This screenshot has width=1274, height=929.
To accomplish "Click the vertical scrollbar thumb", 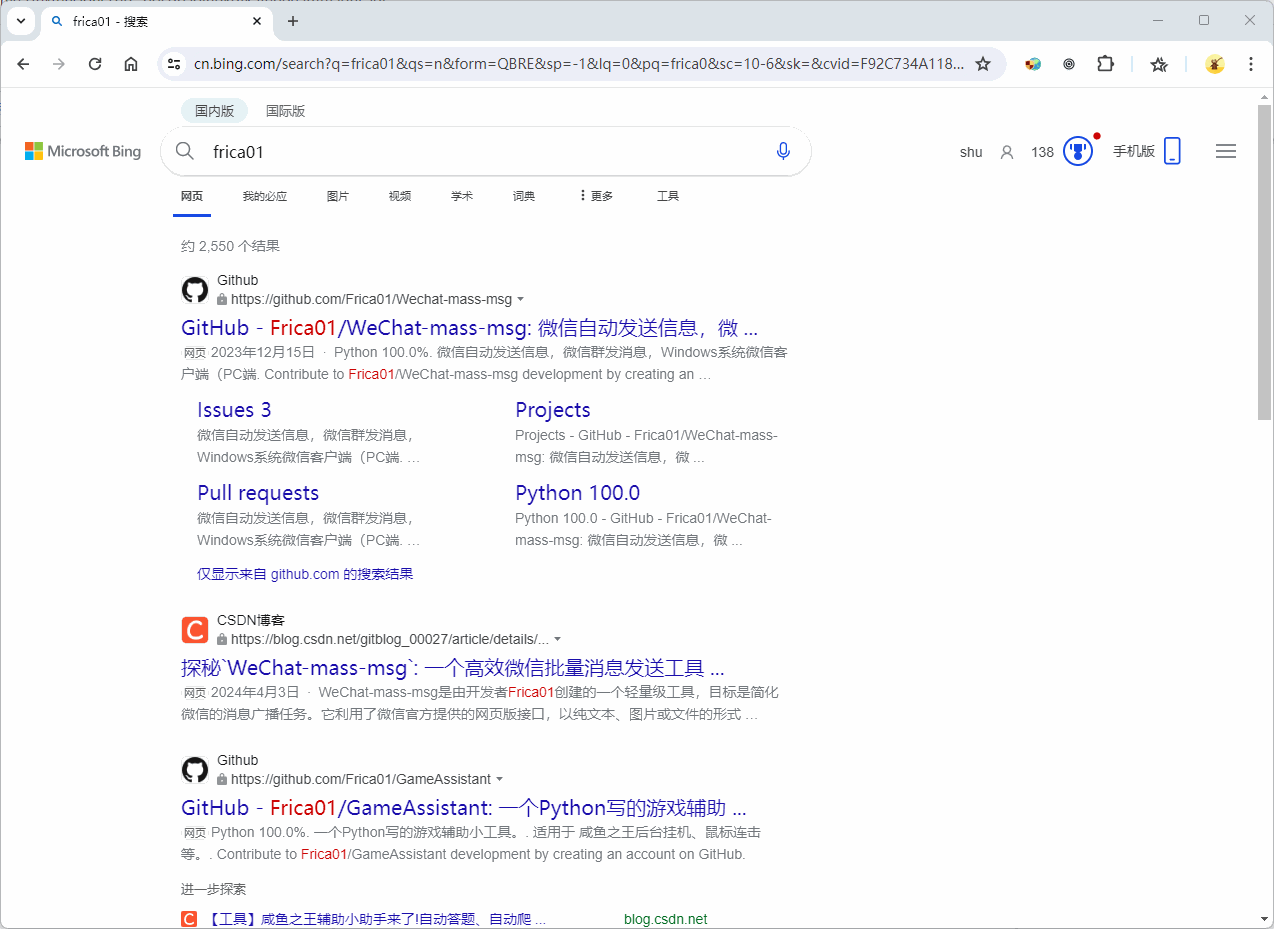I will pyautogui.click(x=1265, y=261).
